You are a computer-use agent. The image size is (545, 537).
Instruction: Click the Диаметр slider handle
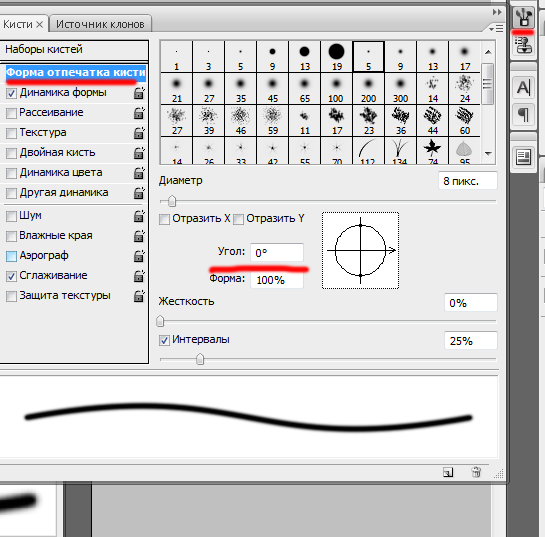coord(172,201)
